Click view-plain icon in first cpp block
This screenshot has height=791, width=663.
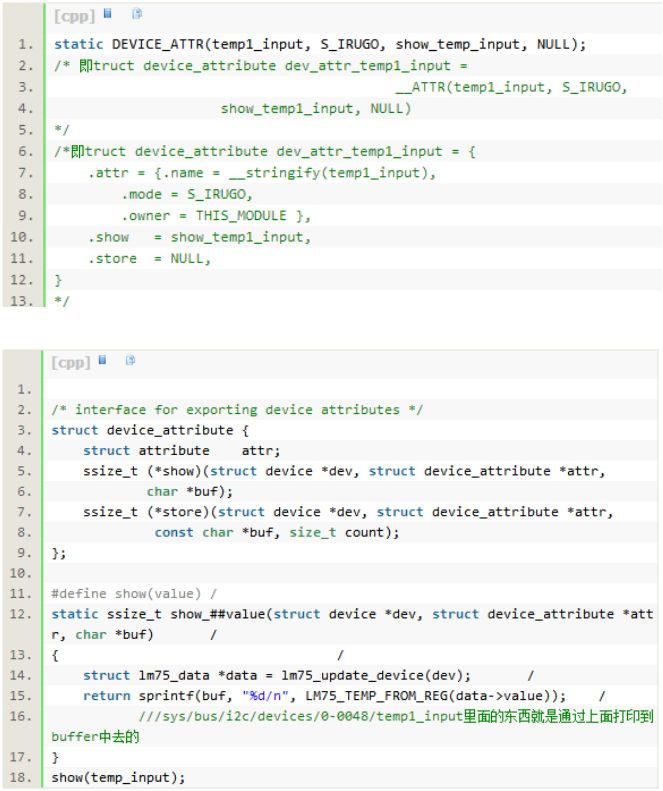point(107,14)
